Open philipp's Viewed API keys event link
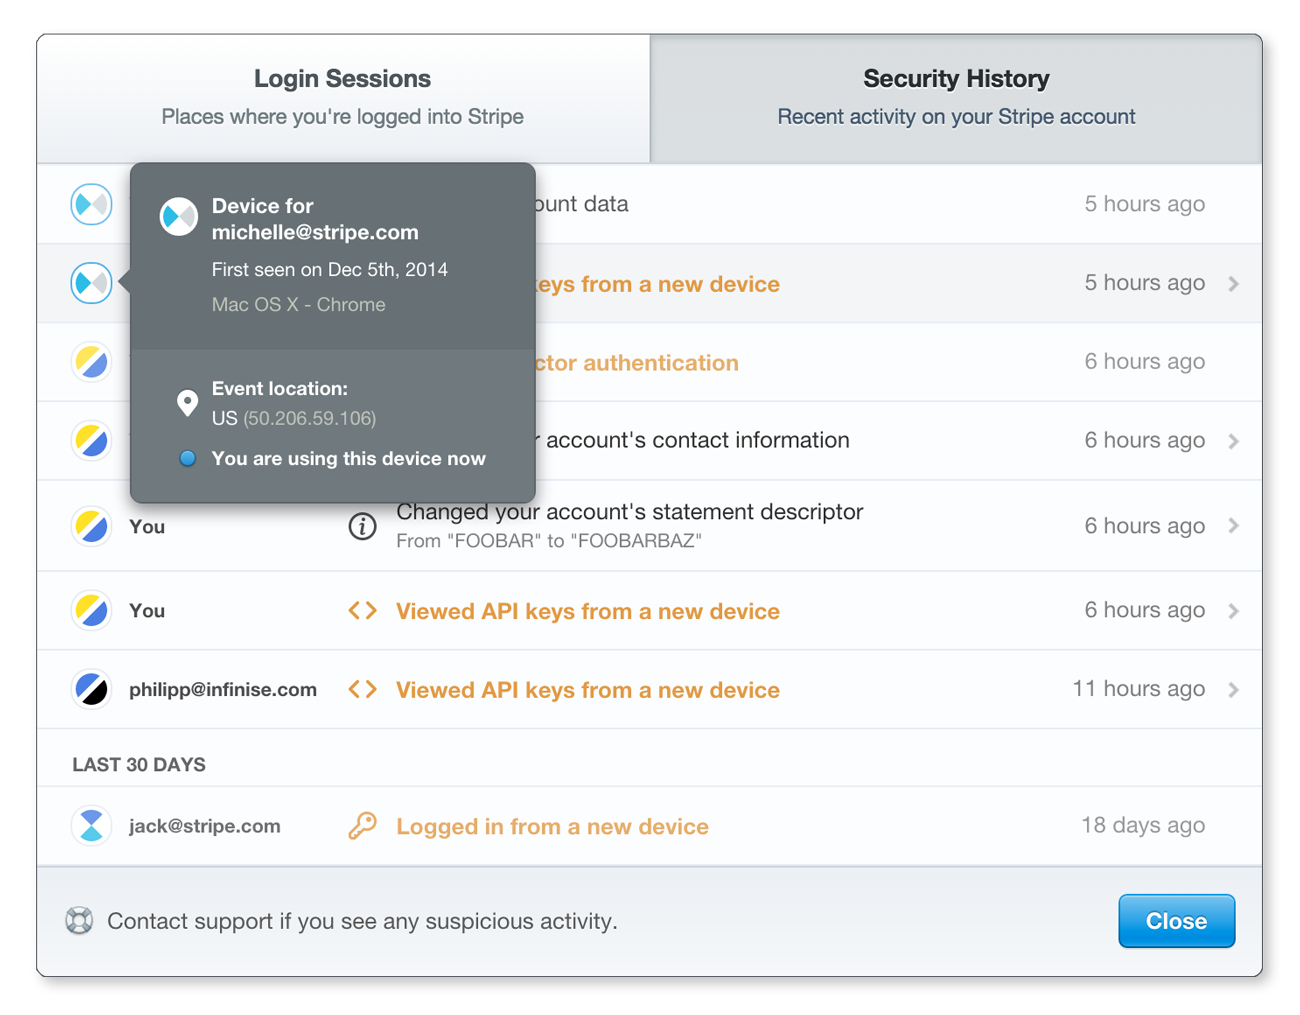Screen dimensions: 1300x1015 588,690
